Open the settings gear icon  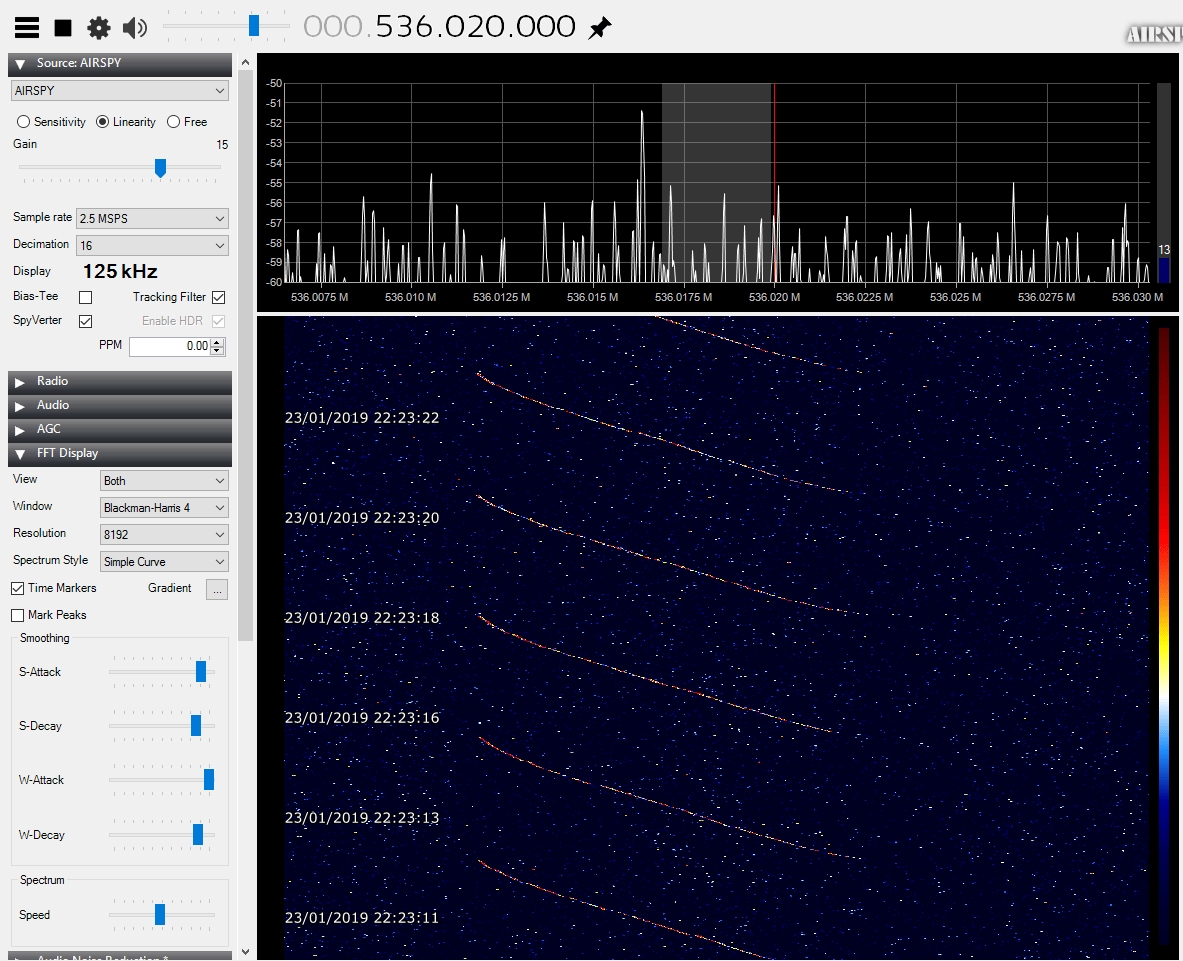coord(98,28)
